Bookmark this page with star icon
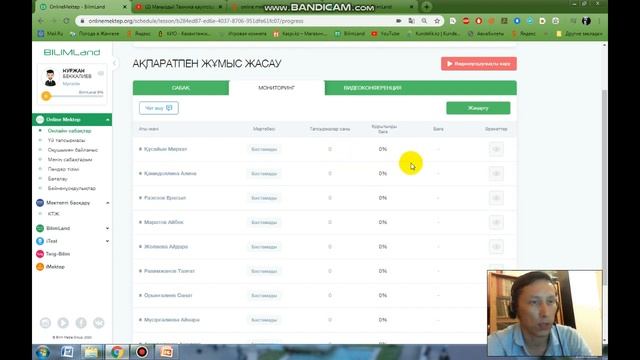Image resolution: width=640 pixels, height=360 pixels. click(x=437, y=21)
